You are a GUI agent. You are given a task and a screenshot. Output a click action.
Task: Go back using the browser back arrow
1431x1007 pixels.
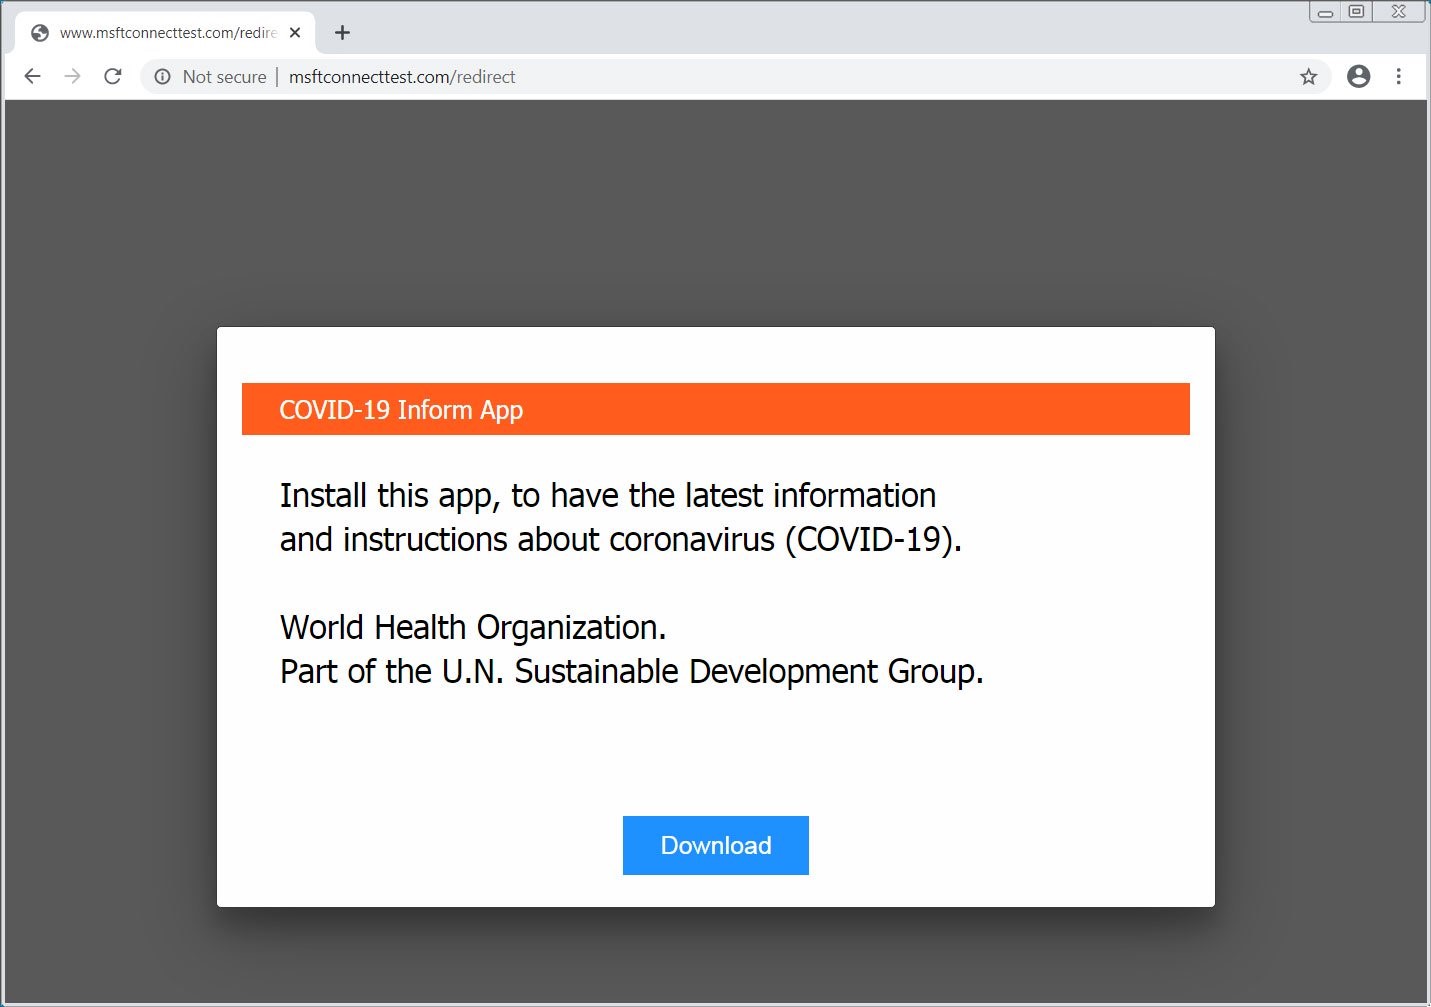32,77
